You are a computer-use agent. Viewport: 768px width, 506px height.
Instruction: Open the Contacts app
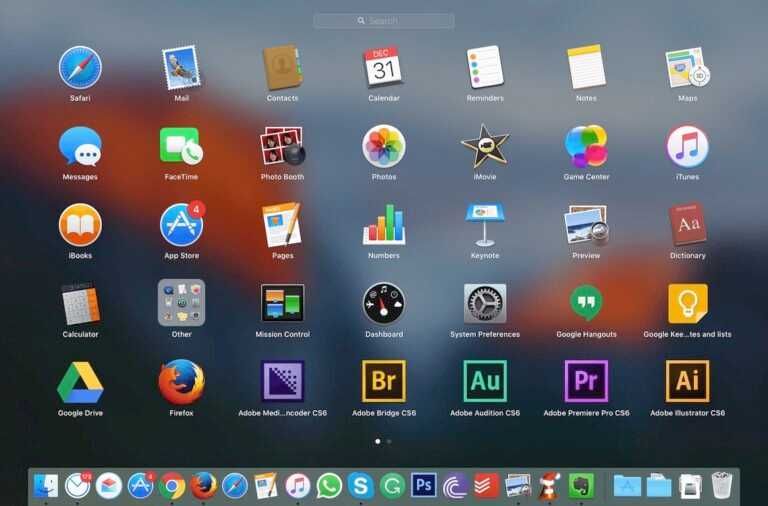283,68
